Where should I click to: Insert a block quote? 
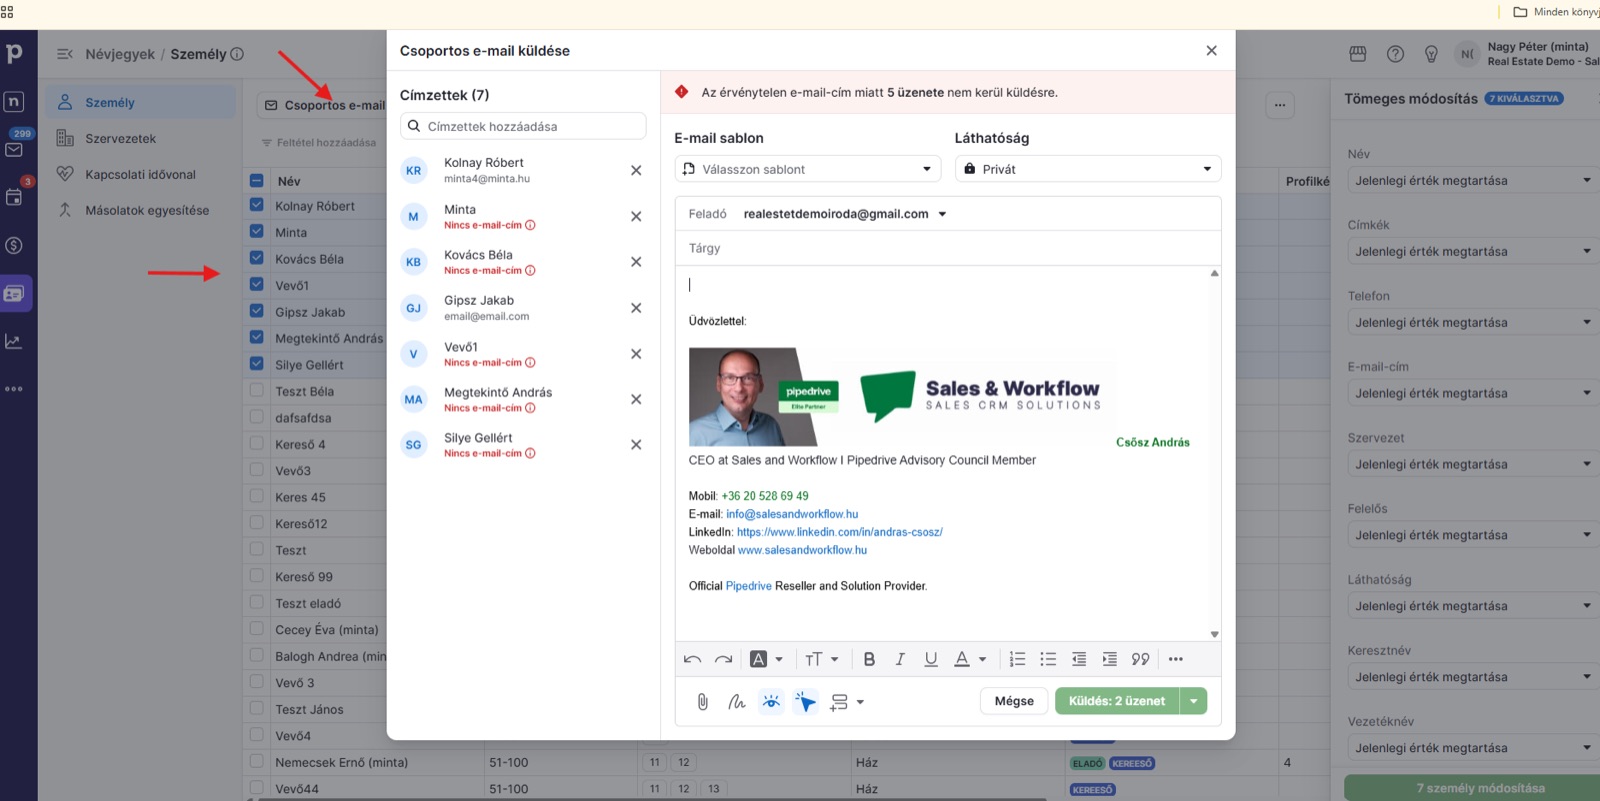(x=1141, y=659)
